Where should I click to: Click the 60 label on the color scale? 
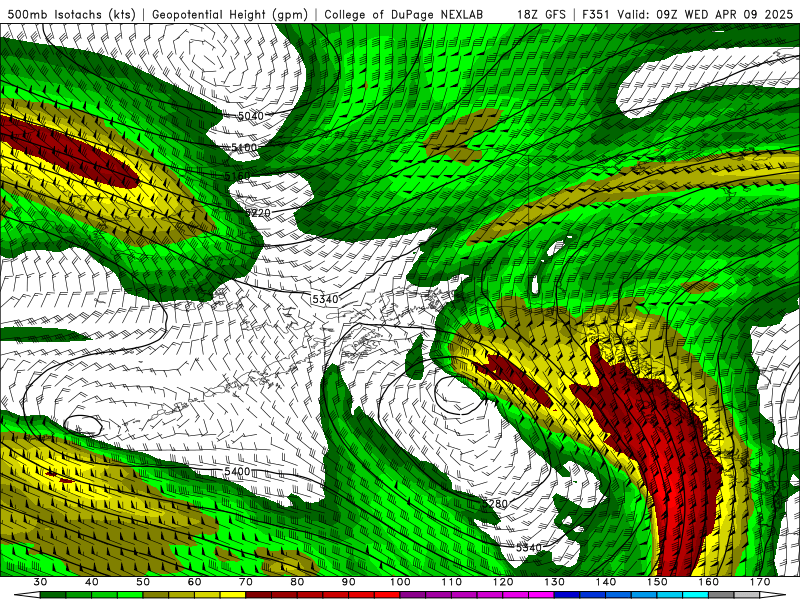[x=194, y=582]
